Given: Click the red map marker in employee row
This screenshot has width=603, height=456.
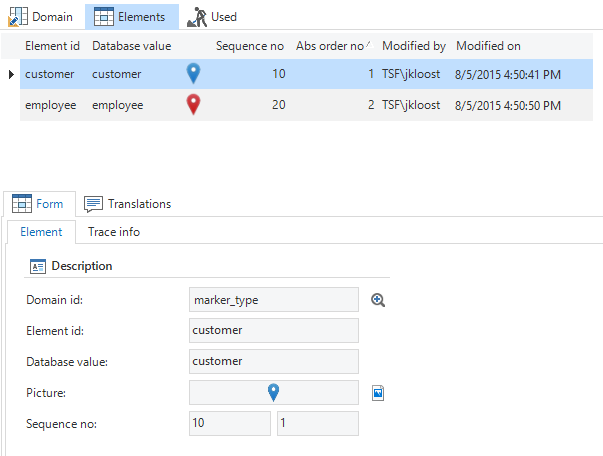Looking at the screenshot, I should [194, 105].
